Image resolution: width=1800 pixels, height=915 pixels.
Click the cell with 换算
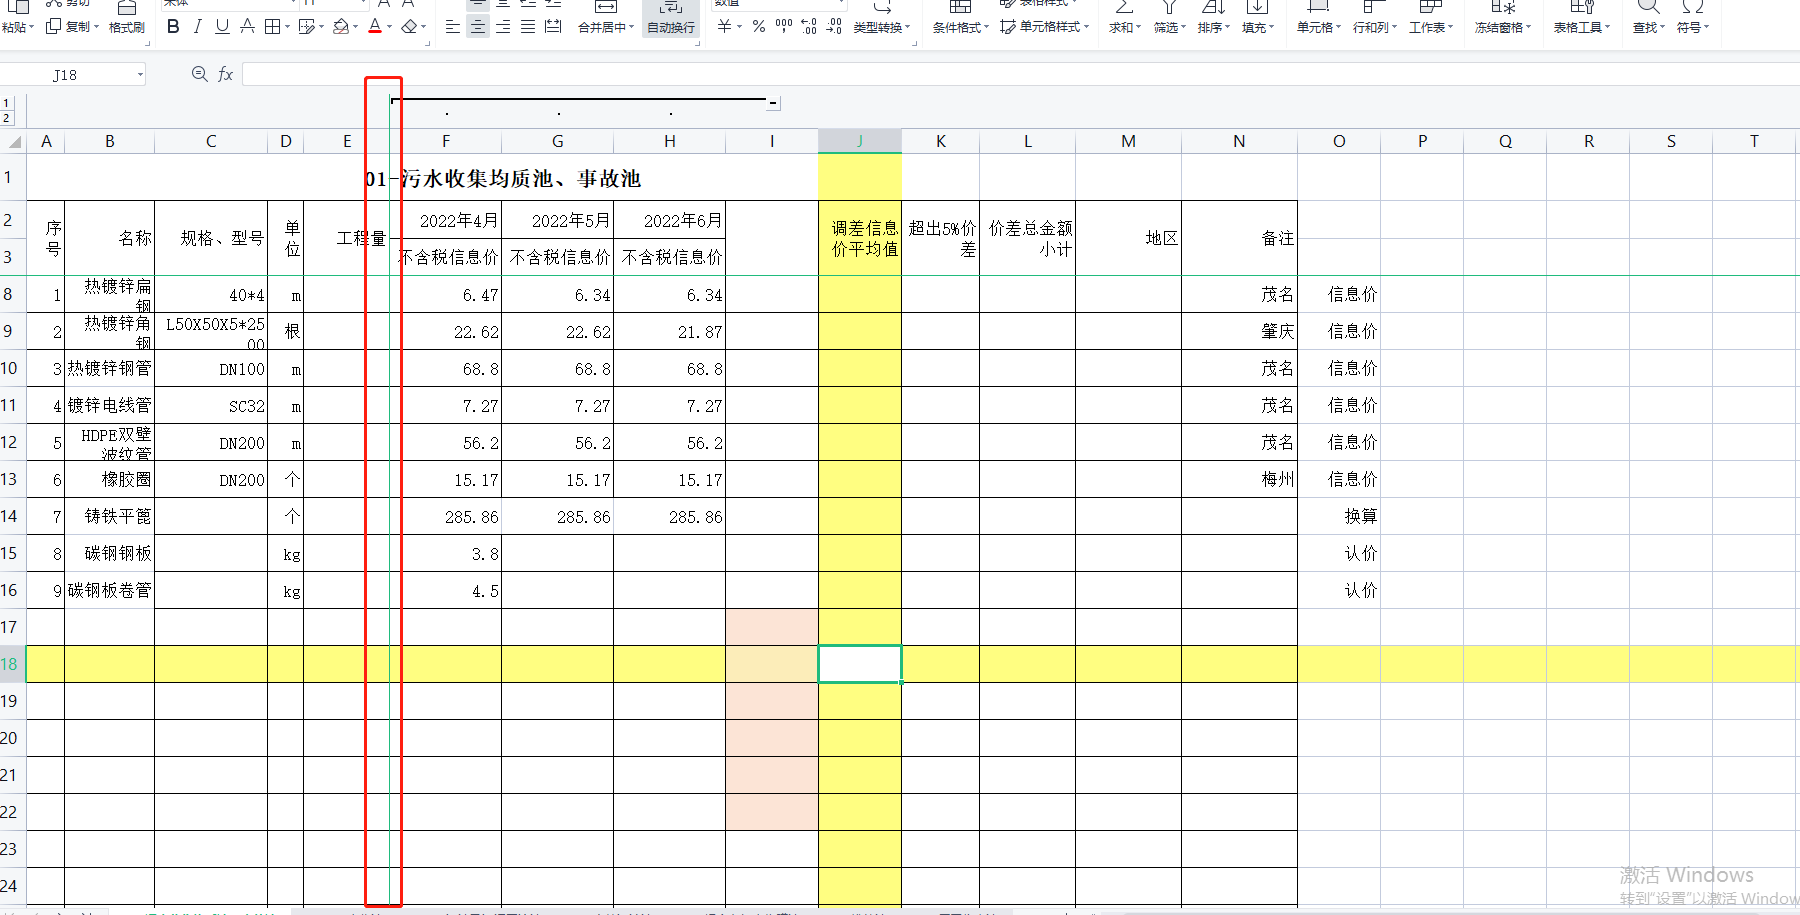click(1339, 517)
